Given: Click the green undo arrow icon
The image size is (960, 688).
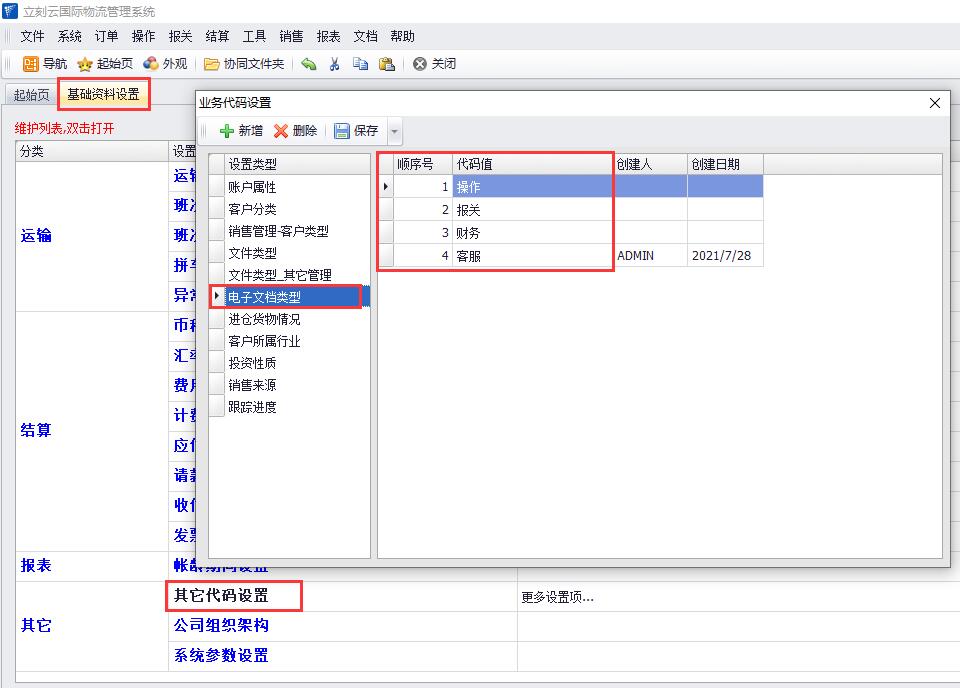Looking at the screenshot, I should point(309,64).
